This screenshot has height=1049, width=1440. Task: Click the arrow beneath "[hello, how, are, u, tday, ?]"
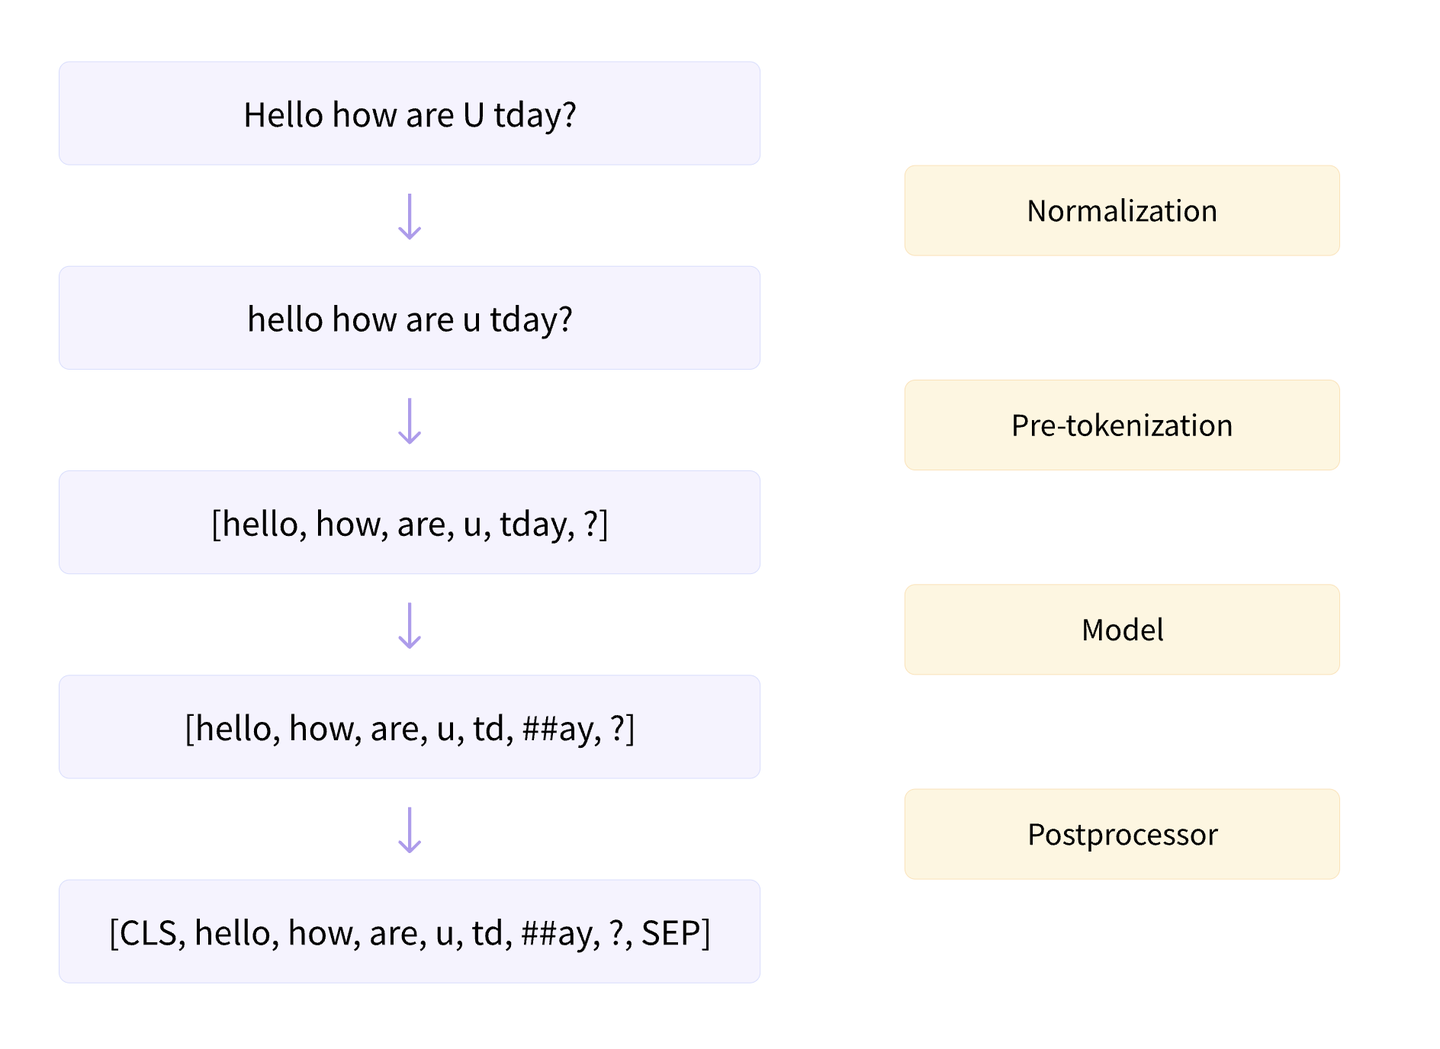[x=410, y=625]
